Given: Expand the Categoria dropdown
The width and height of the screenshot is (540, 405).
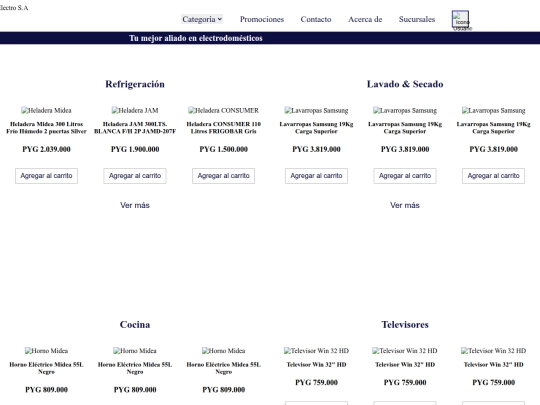Looking at the screenshot, I should (202, 19).
